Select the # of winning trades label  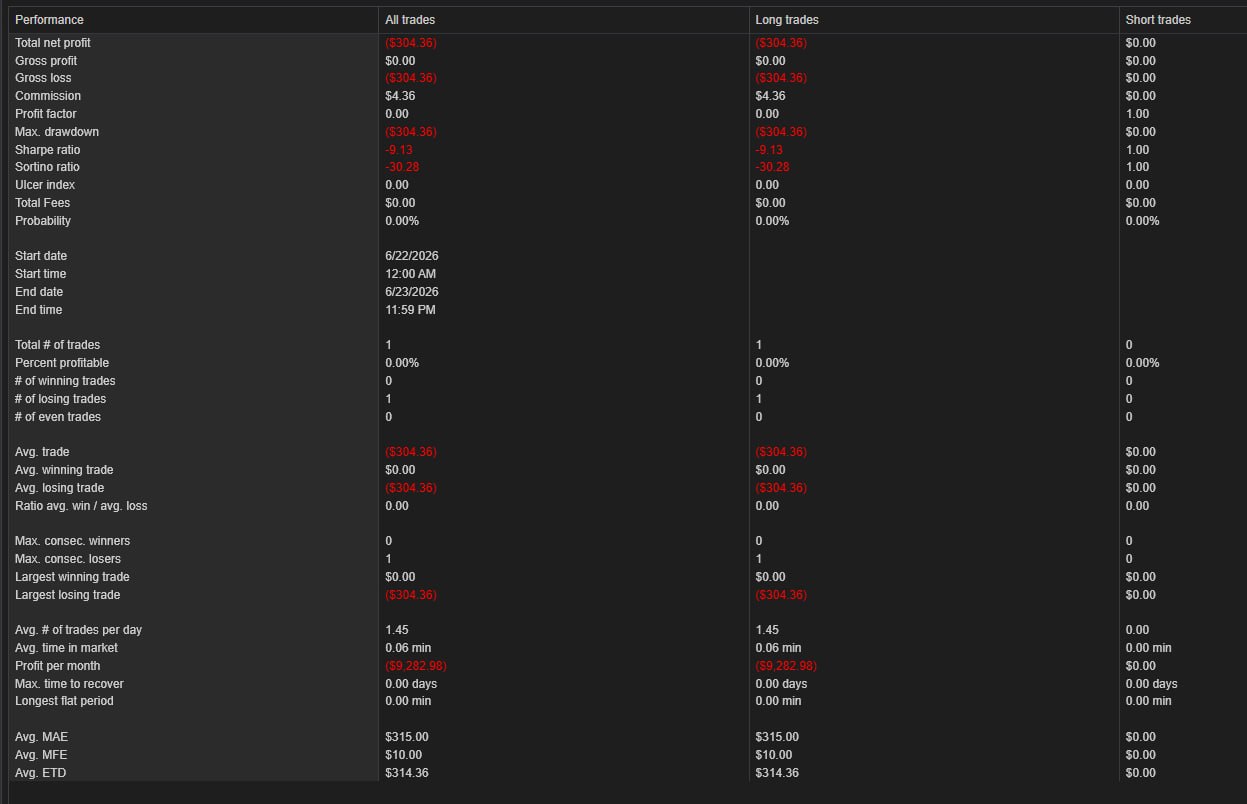click(x=65, y=381)
